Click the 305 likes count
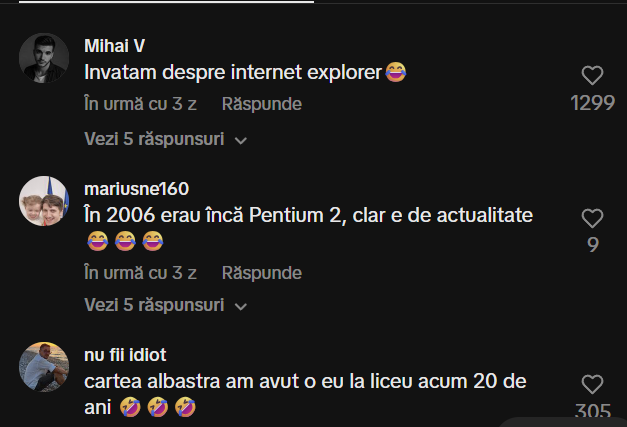Screen dimensions: 627x427 [593, 411]
